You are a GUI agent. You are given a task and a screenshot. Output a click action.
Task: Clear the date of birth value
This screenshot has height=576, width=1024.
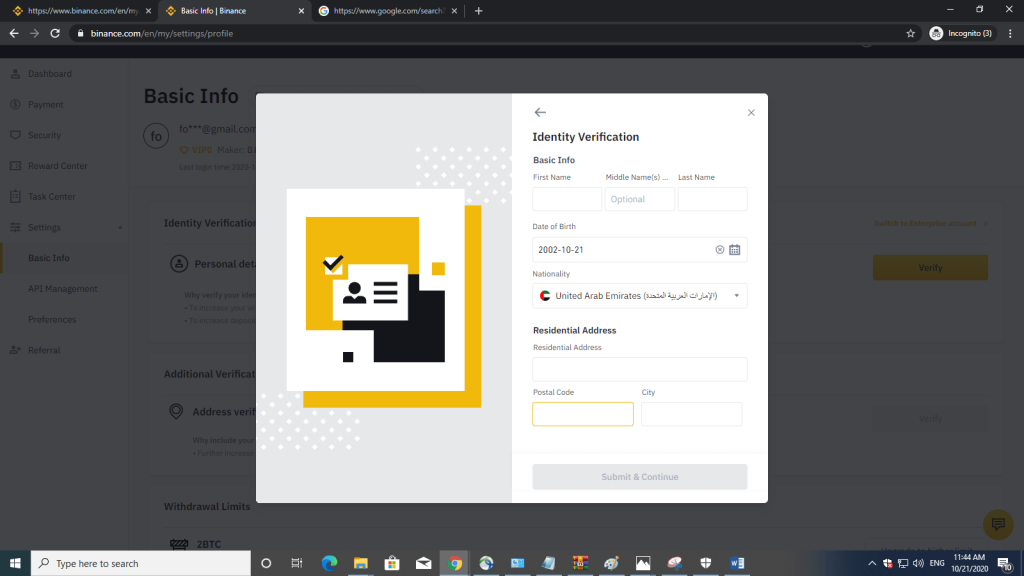720,249
